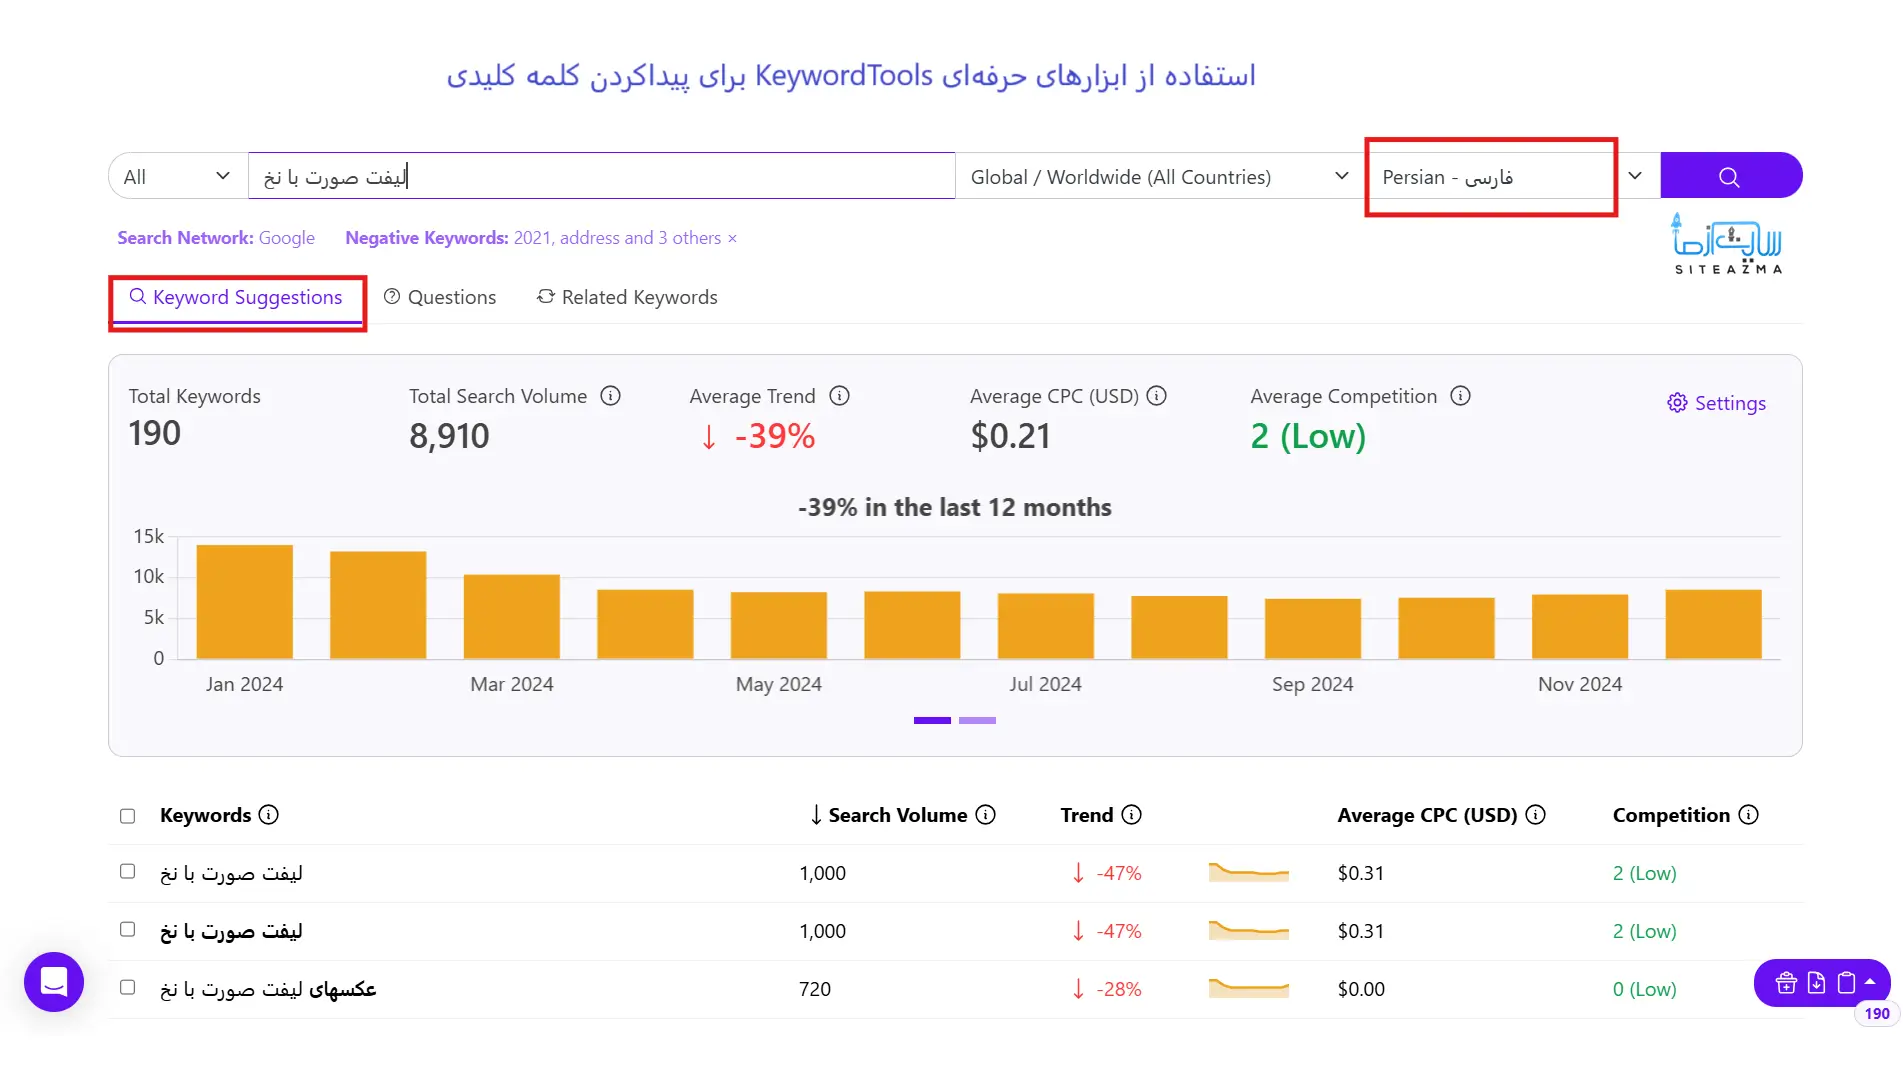Click the Mar 2024 bar in the chart

coord(511,616)
